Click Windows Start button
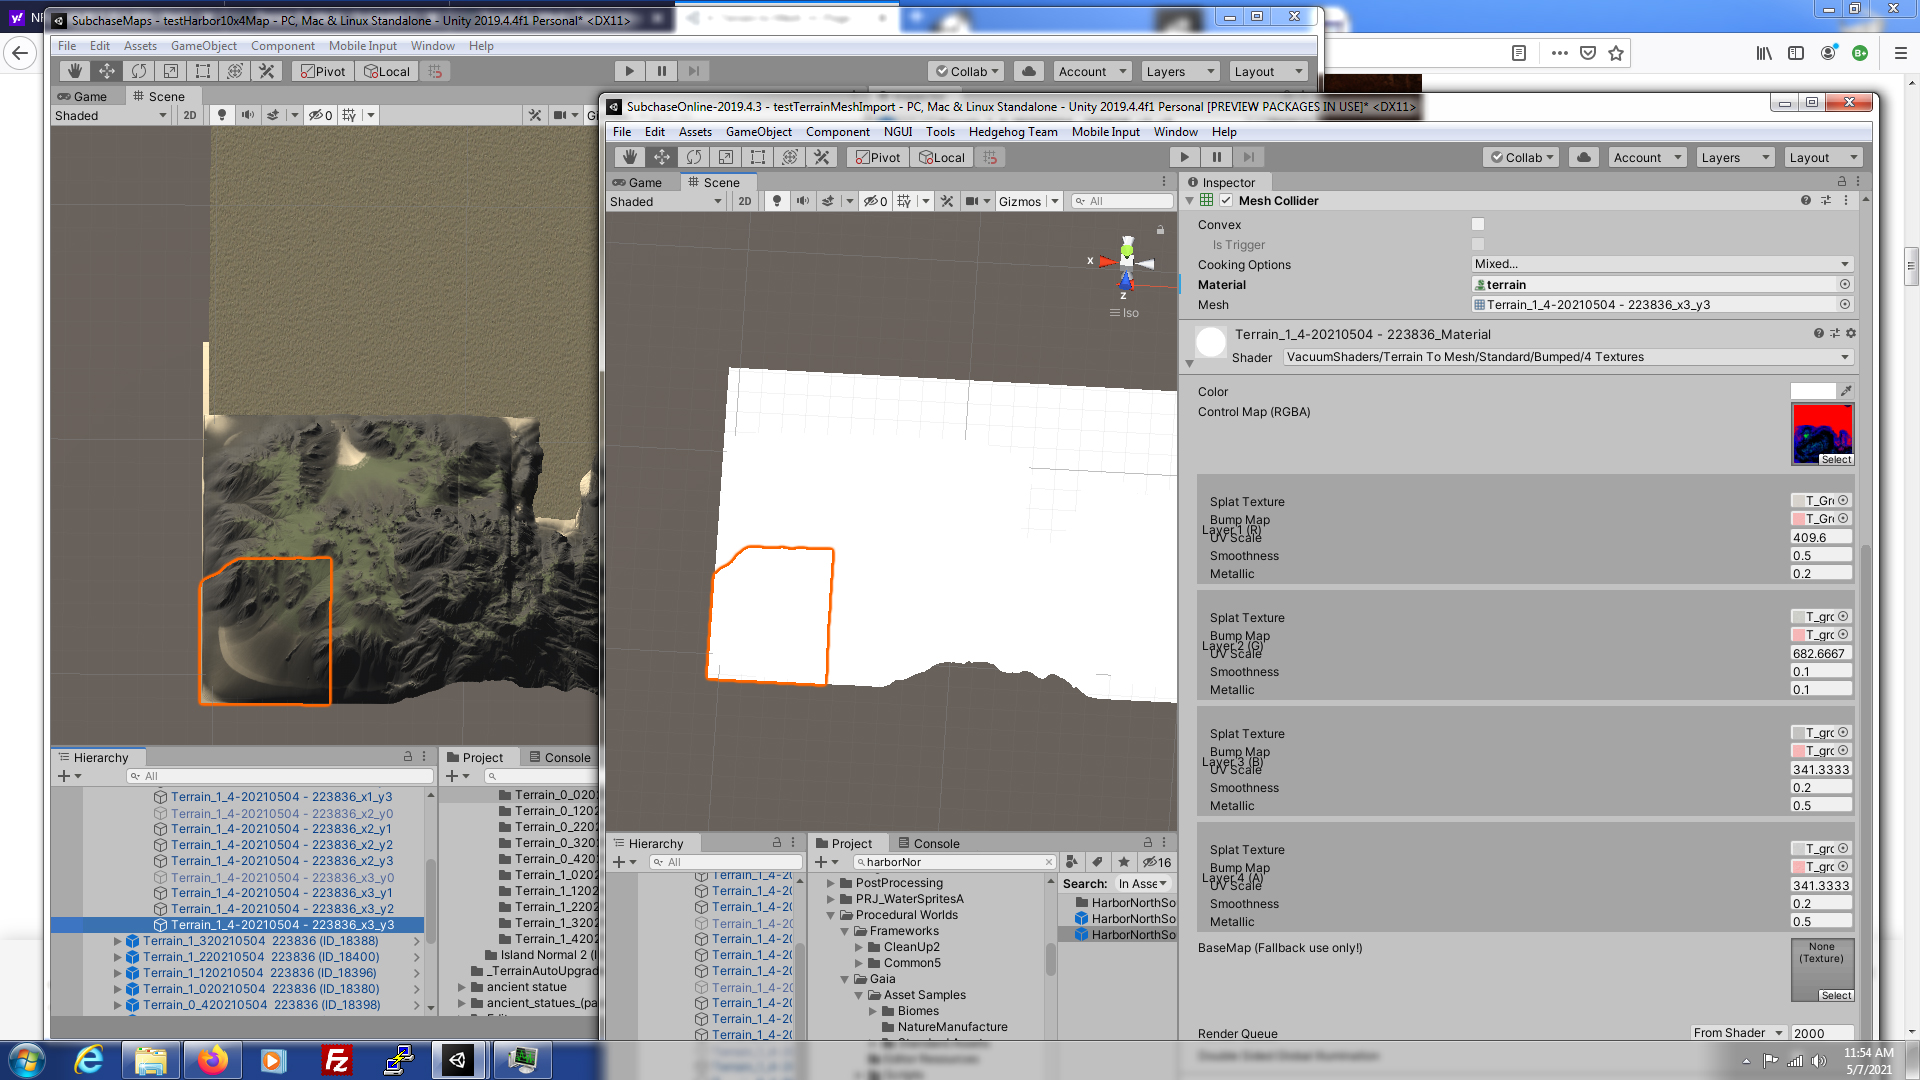 pos(26,1060)
